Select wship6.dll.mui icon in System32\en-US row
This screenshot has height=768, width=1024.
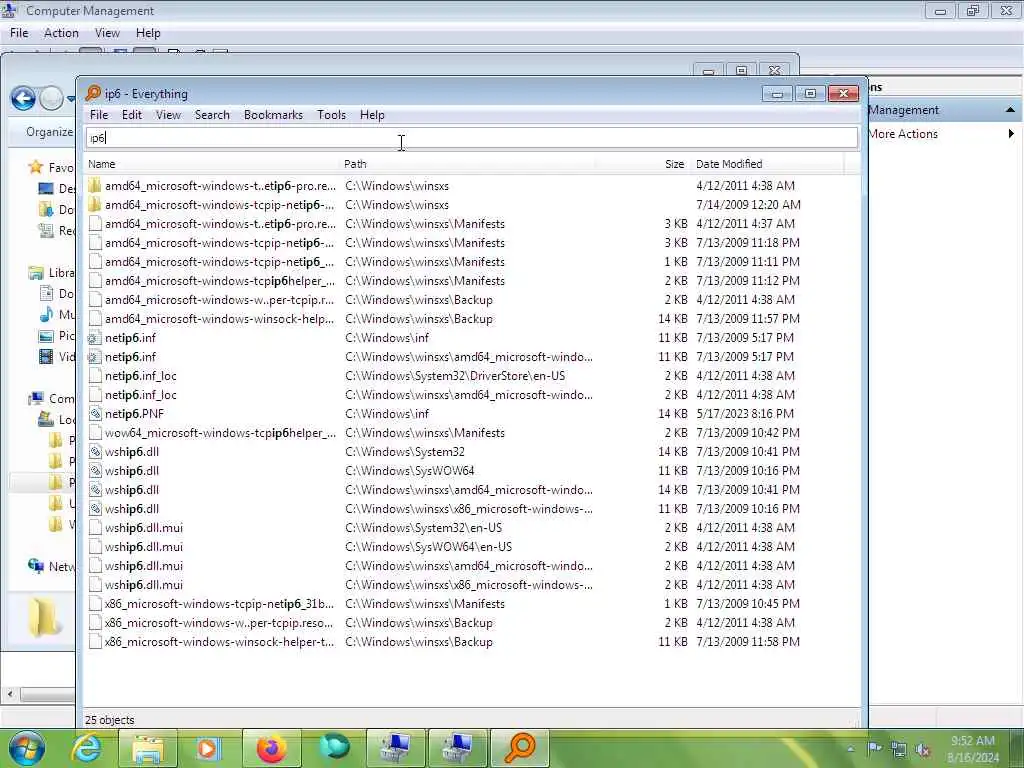(x=95, y=527)
